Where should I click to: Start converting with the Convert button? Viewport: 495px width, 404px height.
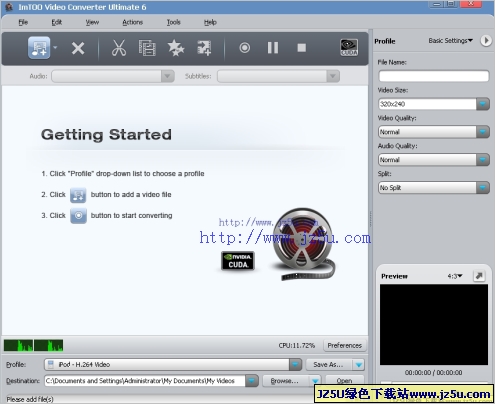click(x=244, y=48)
